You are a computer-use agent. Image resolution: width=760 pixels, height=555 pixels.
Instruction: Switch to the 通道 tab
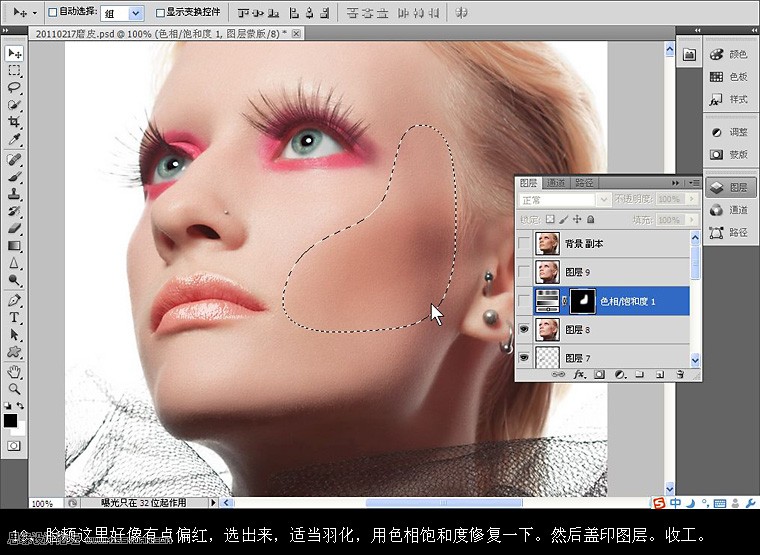(x=555, y=183)
